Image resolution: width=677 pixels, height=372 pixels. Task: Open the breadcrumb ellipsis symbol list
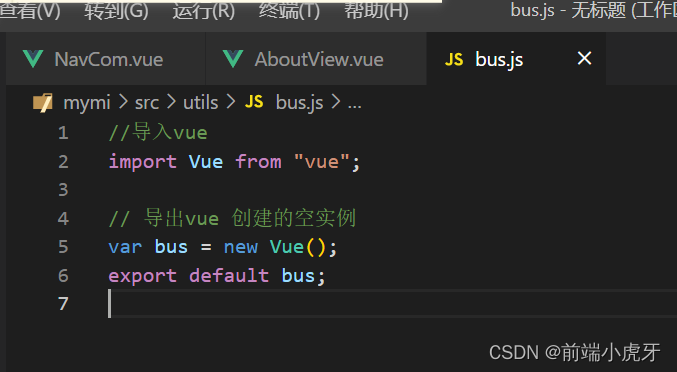(x=354, y=104)
